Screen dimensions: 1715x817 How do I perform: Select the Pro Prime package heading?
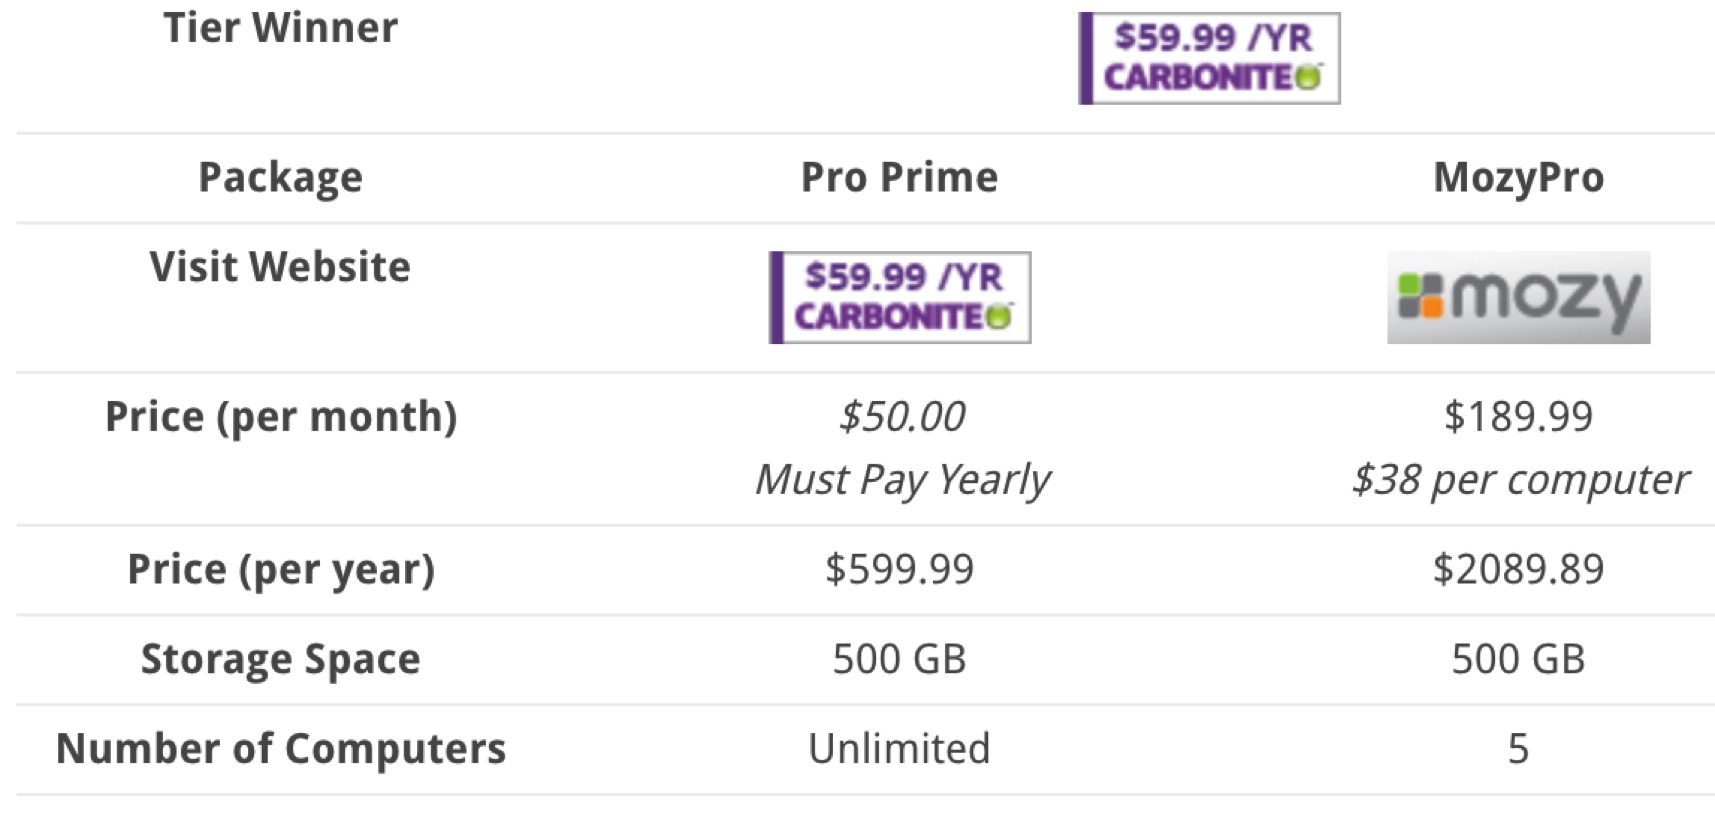899,177
